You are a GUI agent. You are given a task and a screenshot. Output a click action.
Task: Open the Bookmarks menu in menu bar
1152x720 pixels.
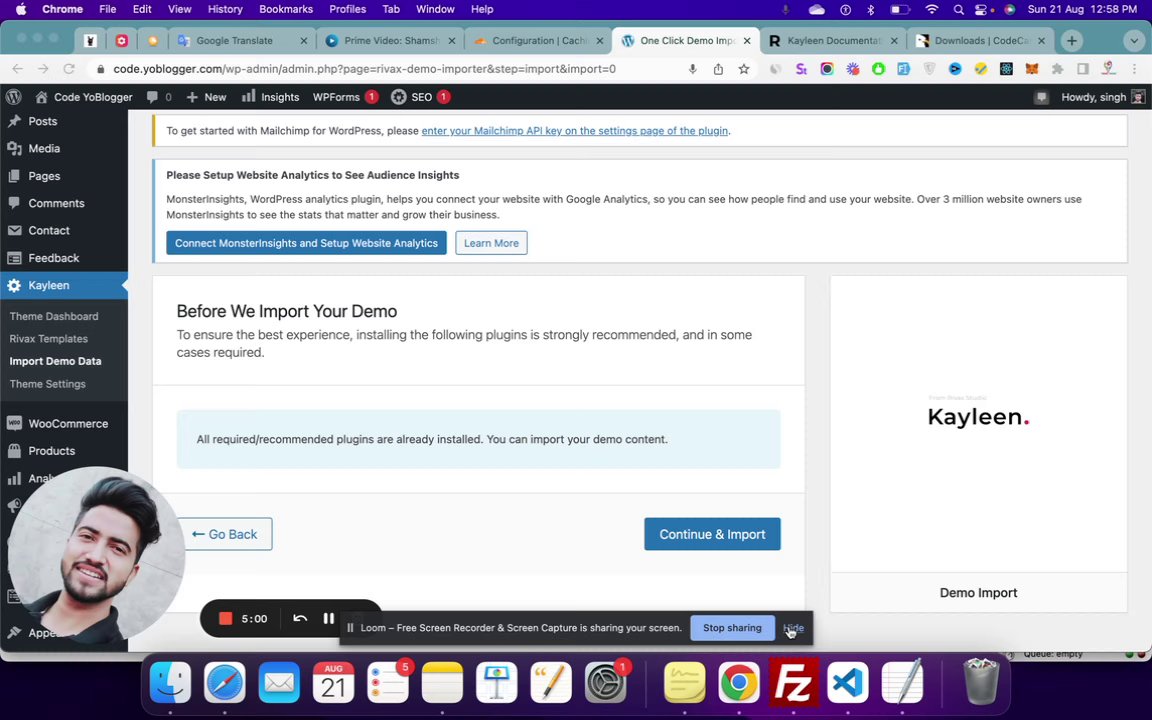286,10
